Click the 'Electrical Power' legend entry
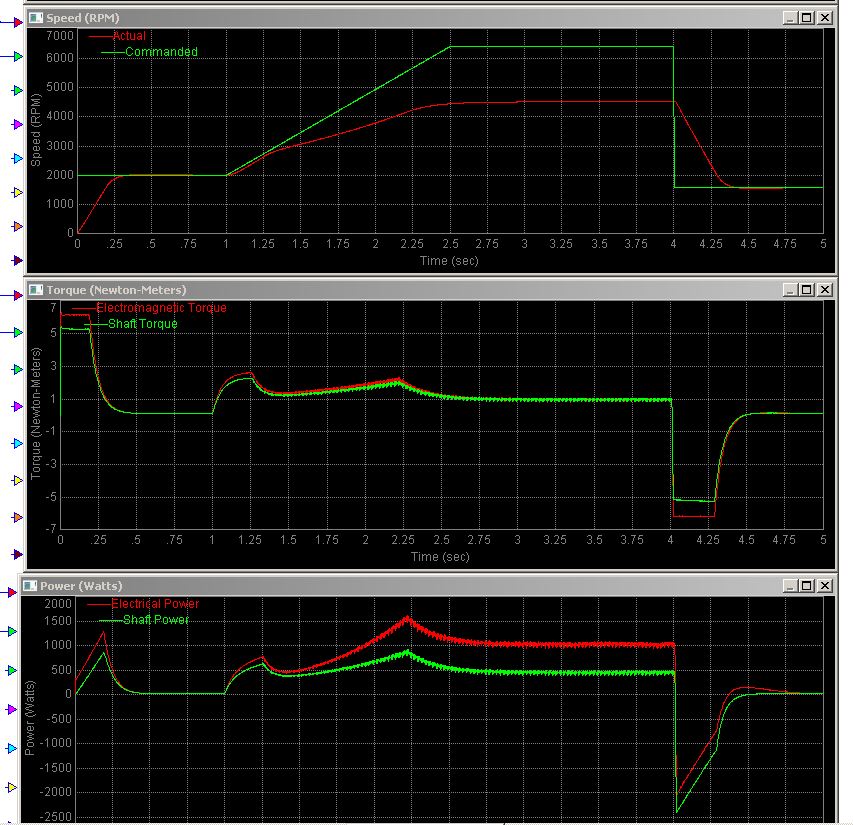 tap(155, 604)
